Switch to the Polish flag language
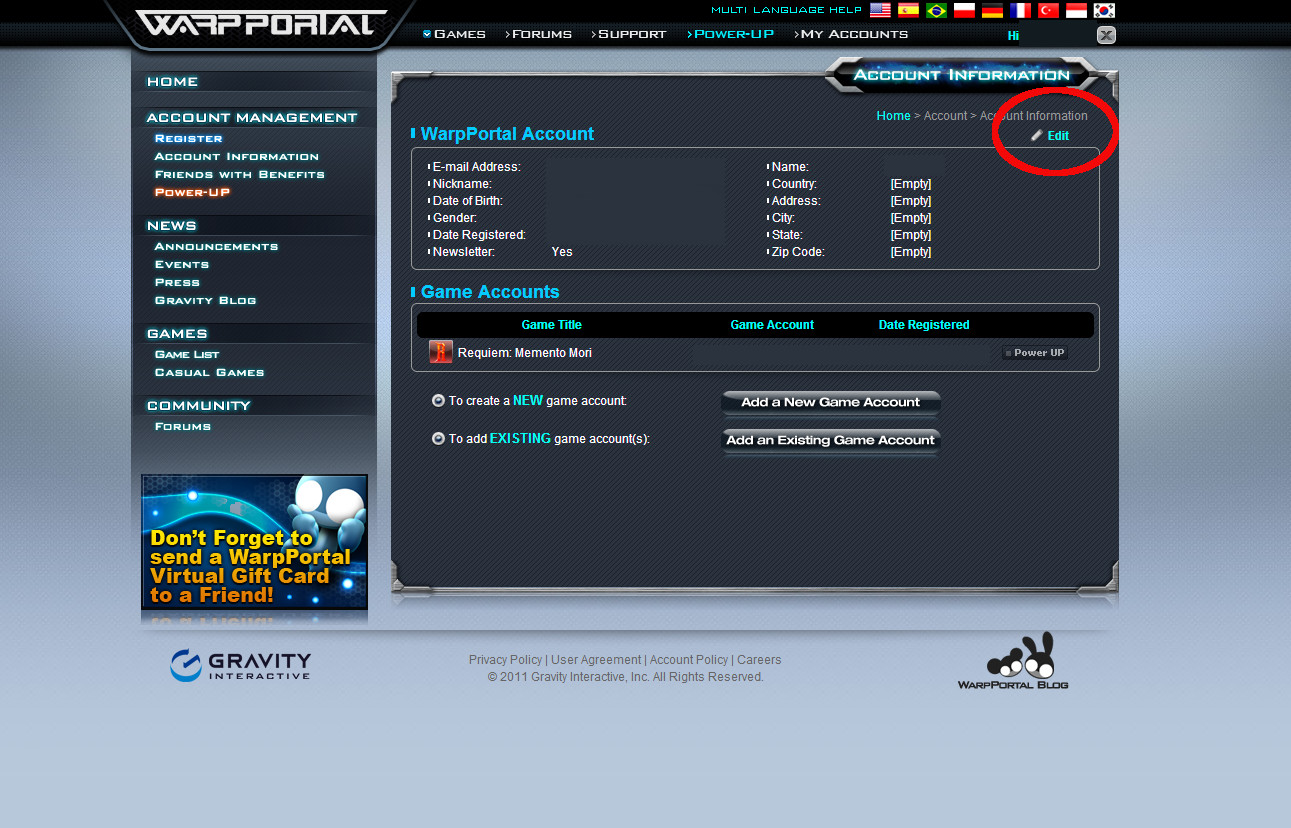Image resolution: width=1291 pixels, height=828 pixels. 964,10
